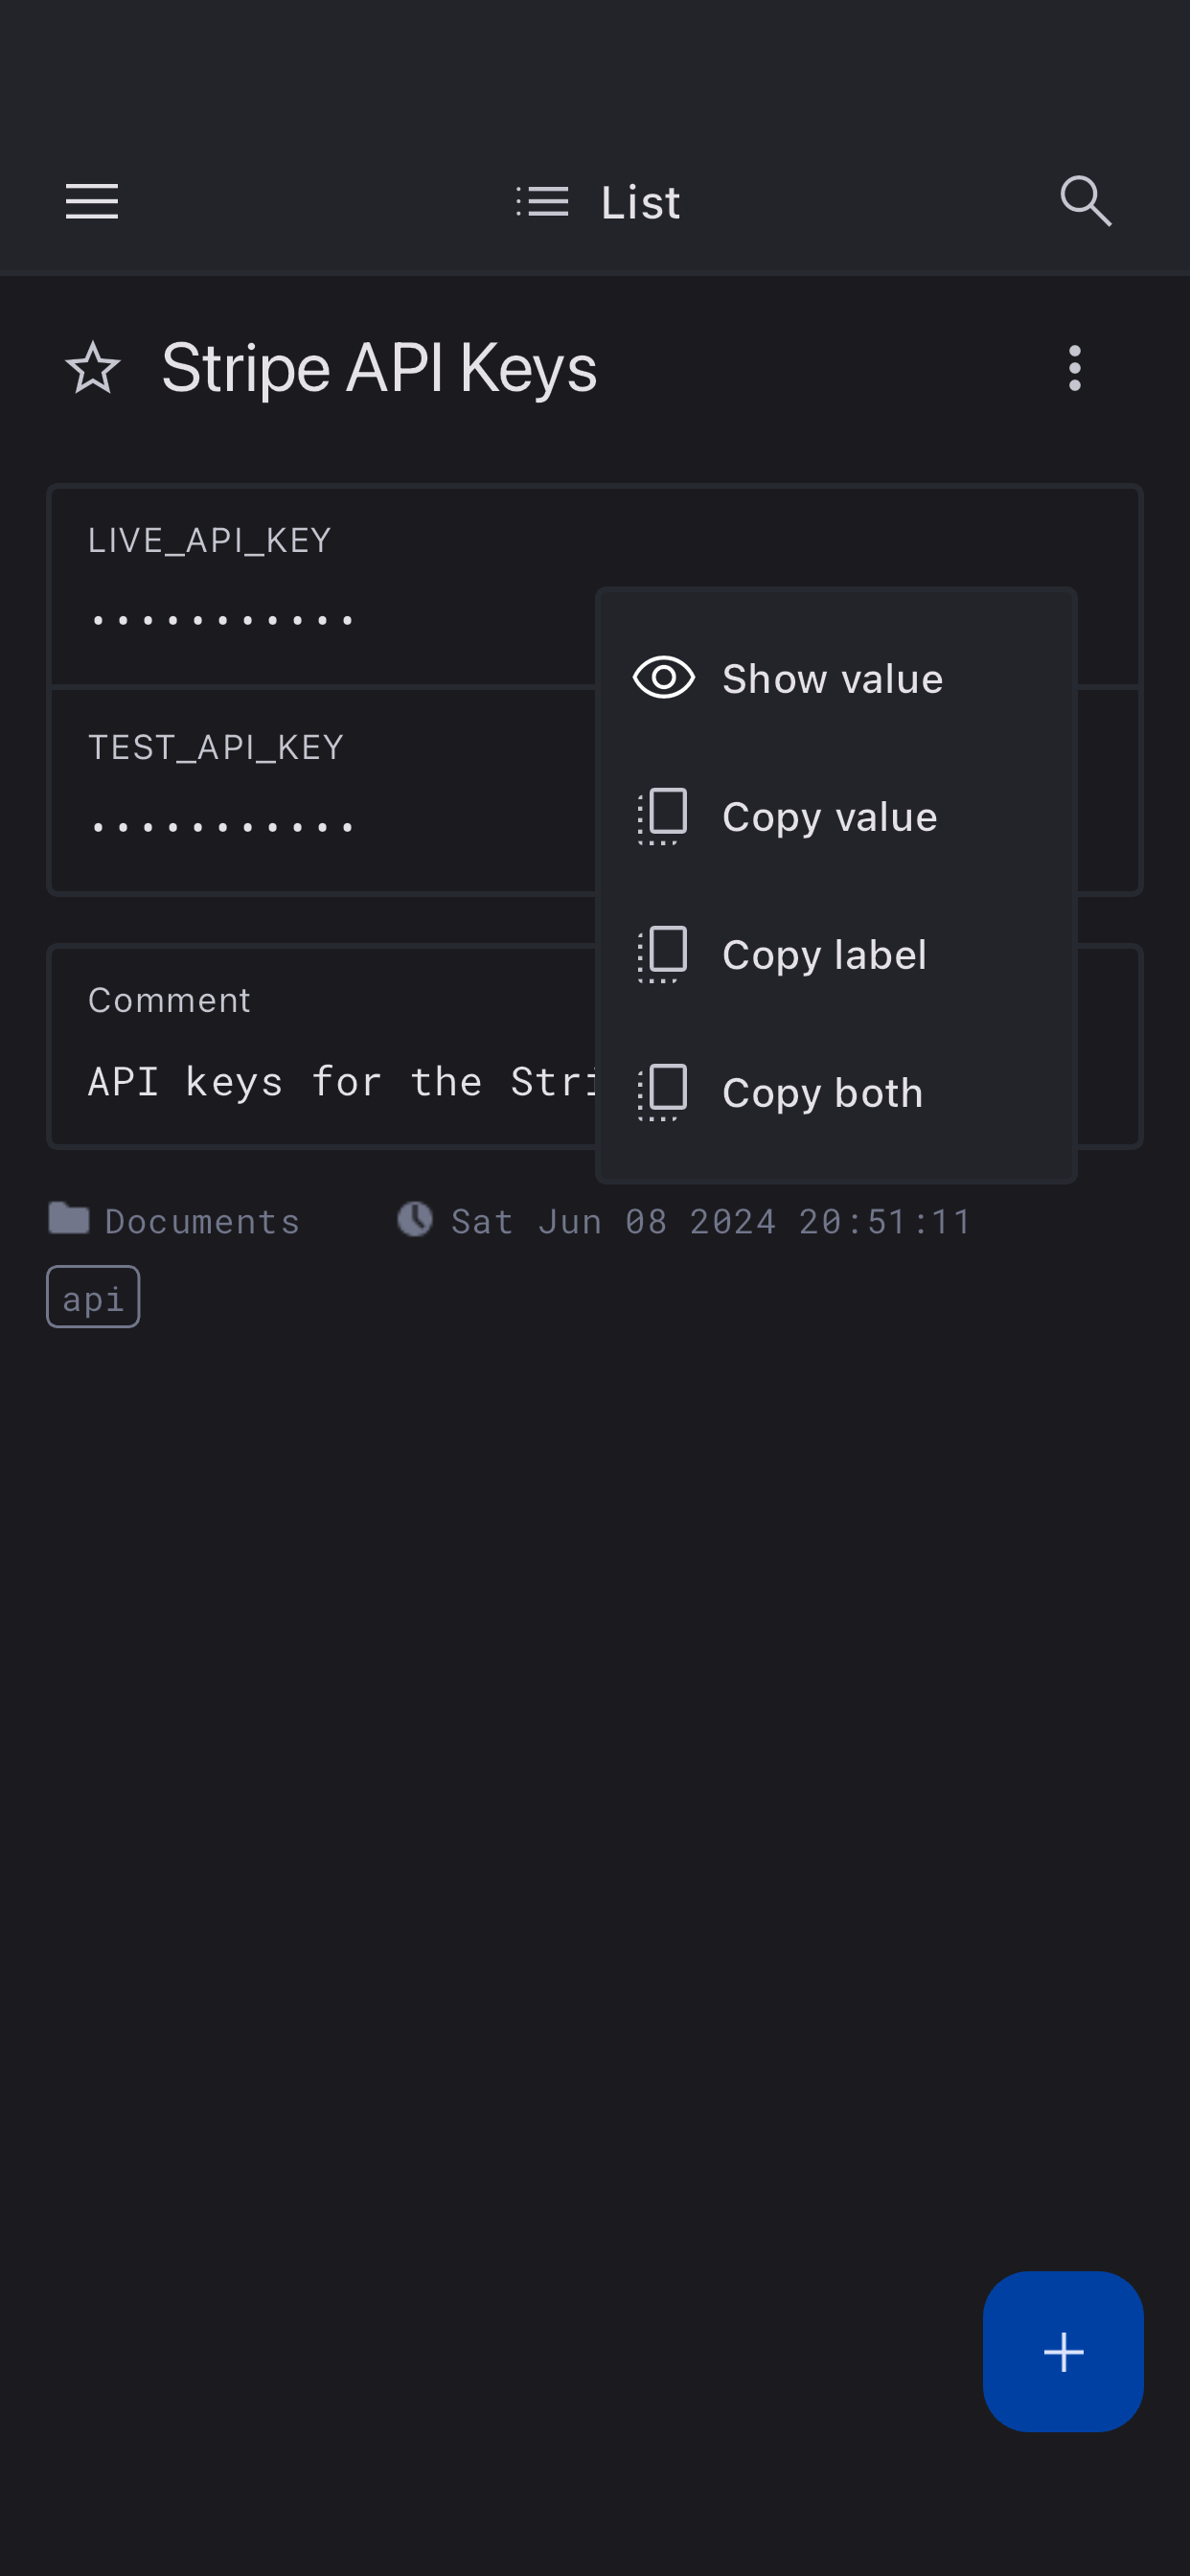Select Copy both in popup menu
The width and height of the screenshot is (1190, 2576).
pyautogui.click(x=822, y=1093)
